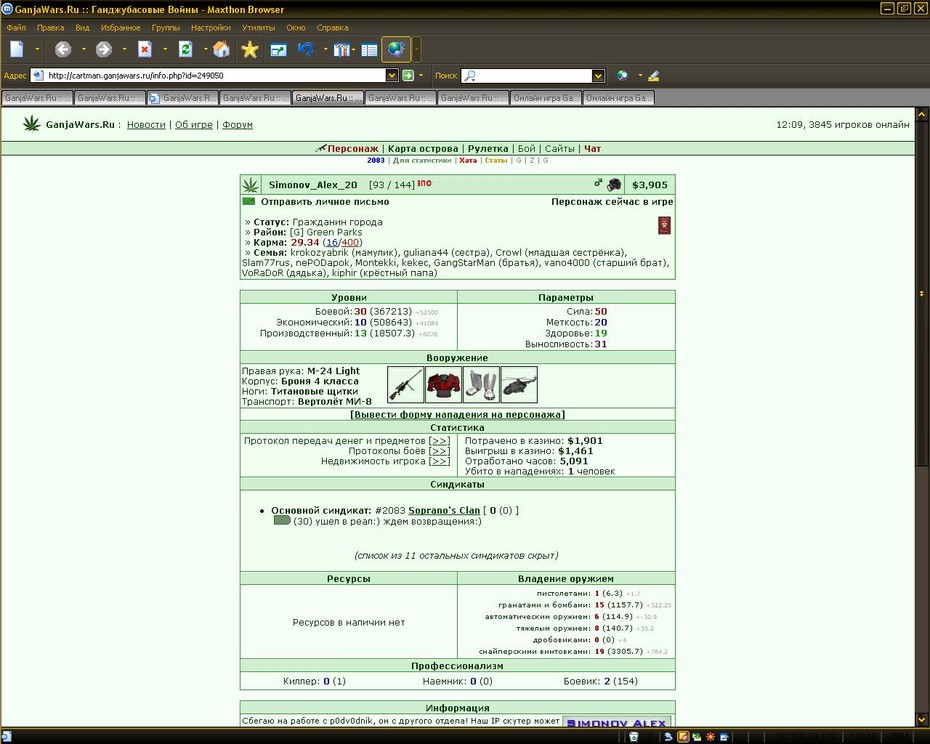Click the blue undo arrow toolbar icon
The height and width of the screenshot is (744, 930).
tap(305, 49)
